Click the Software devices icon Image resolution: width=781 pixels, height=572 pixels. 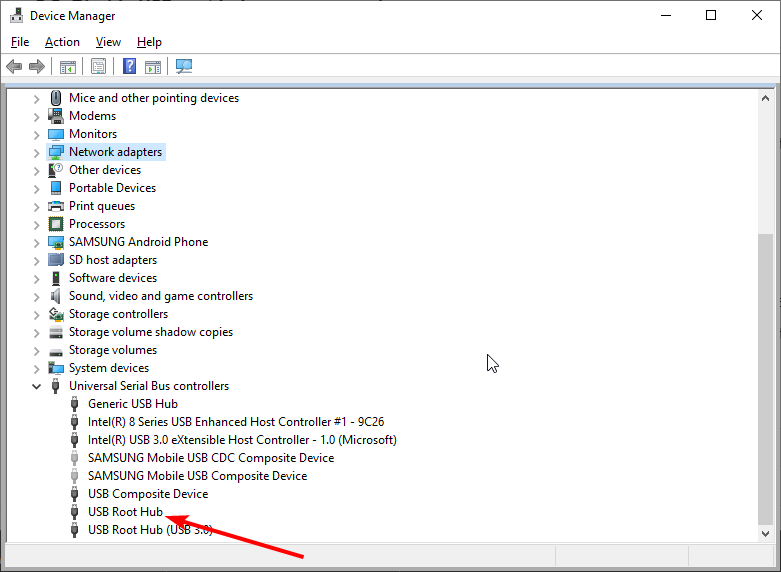pyautogui.click(x=56, y=278)
